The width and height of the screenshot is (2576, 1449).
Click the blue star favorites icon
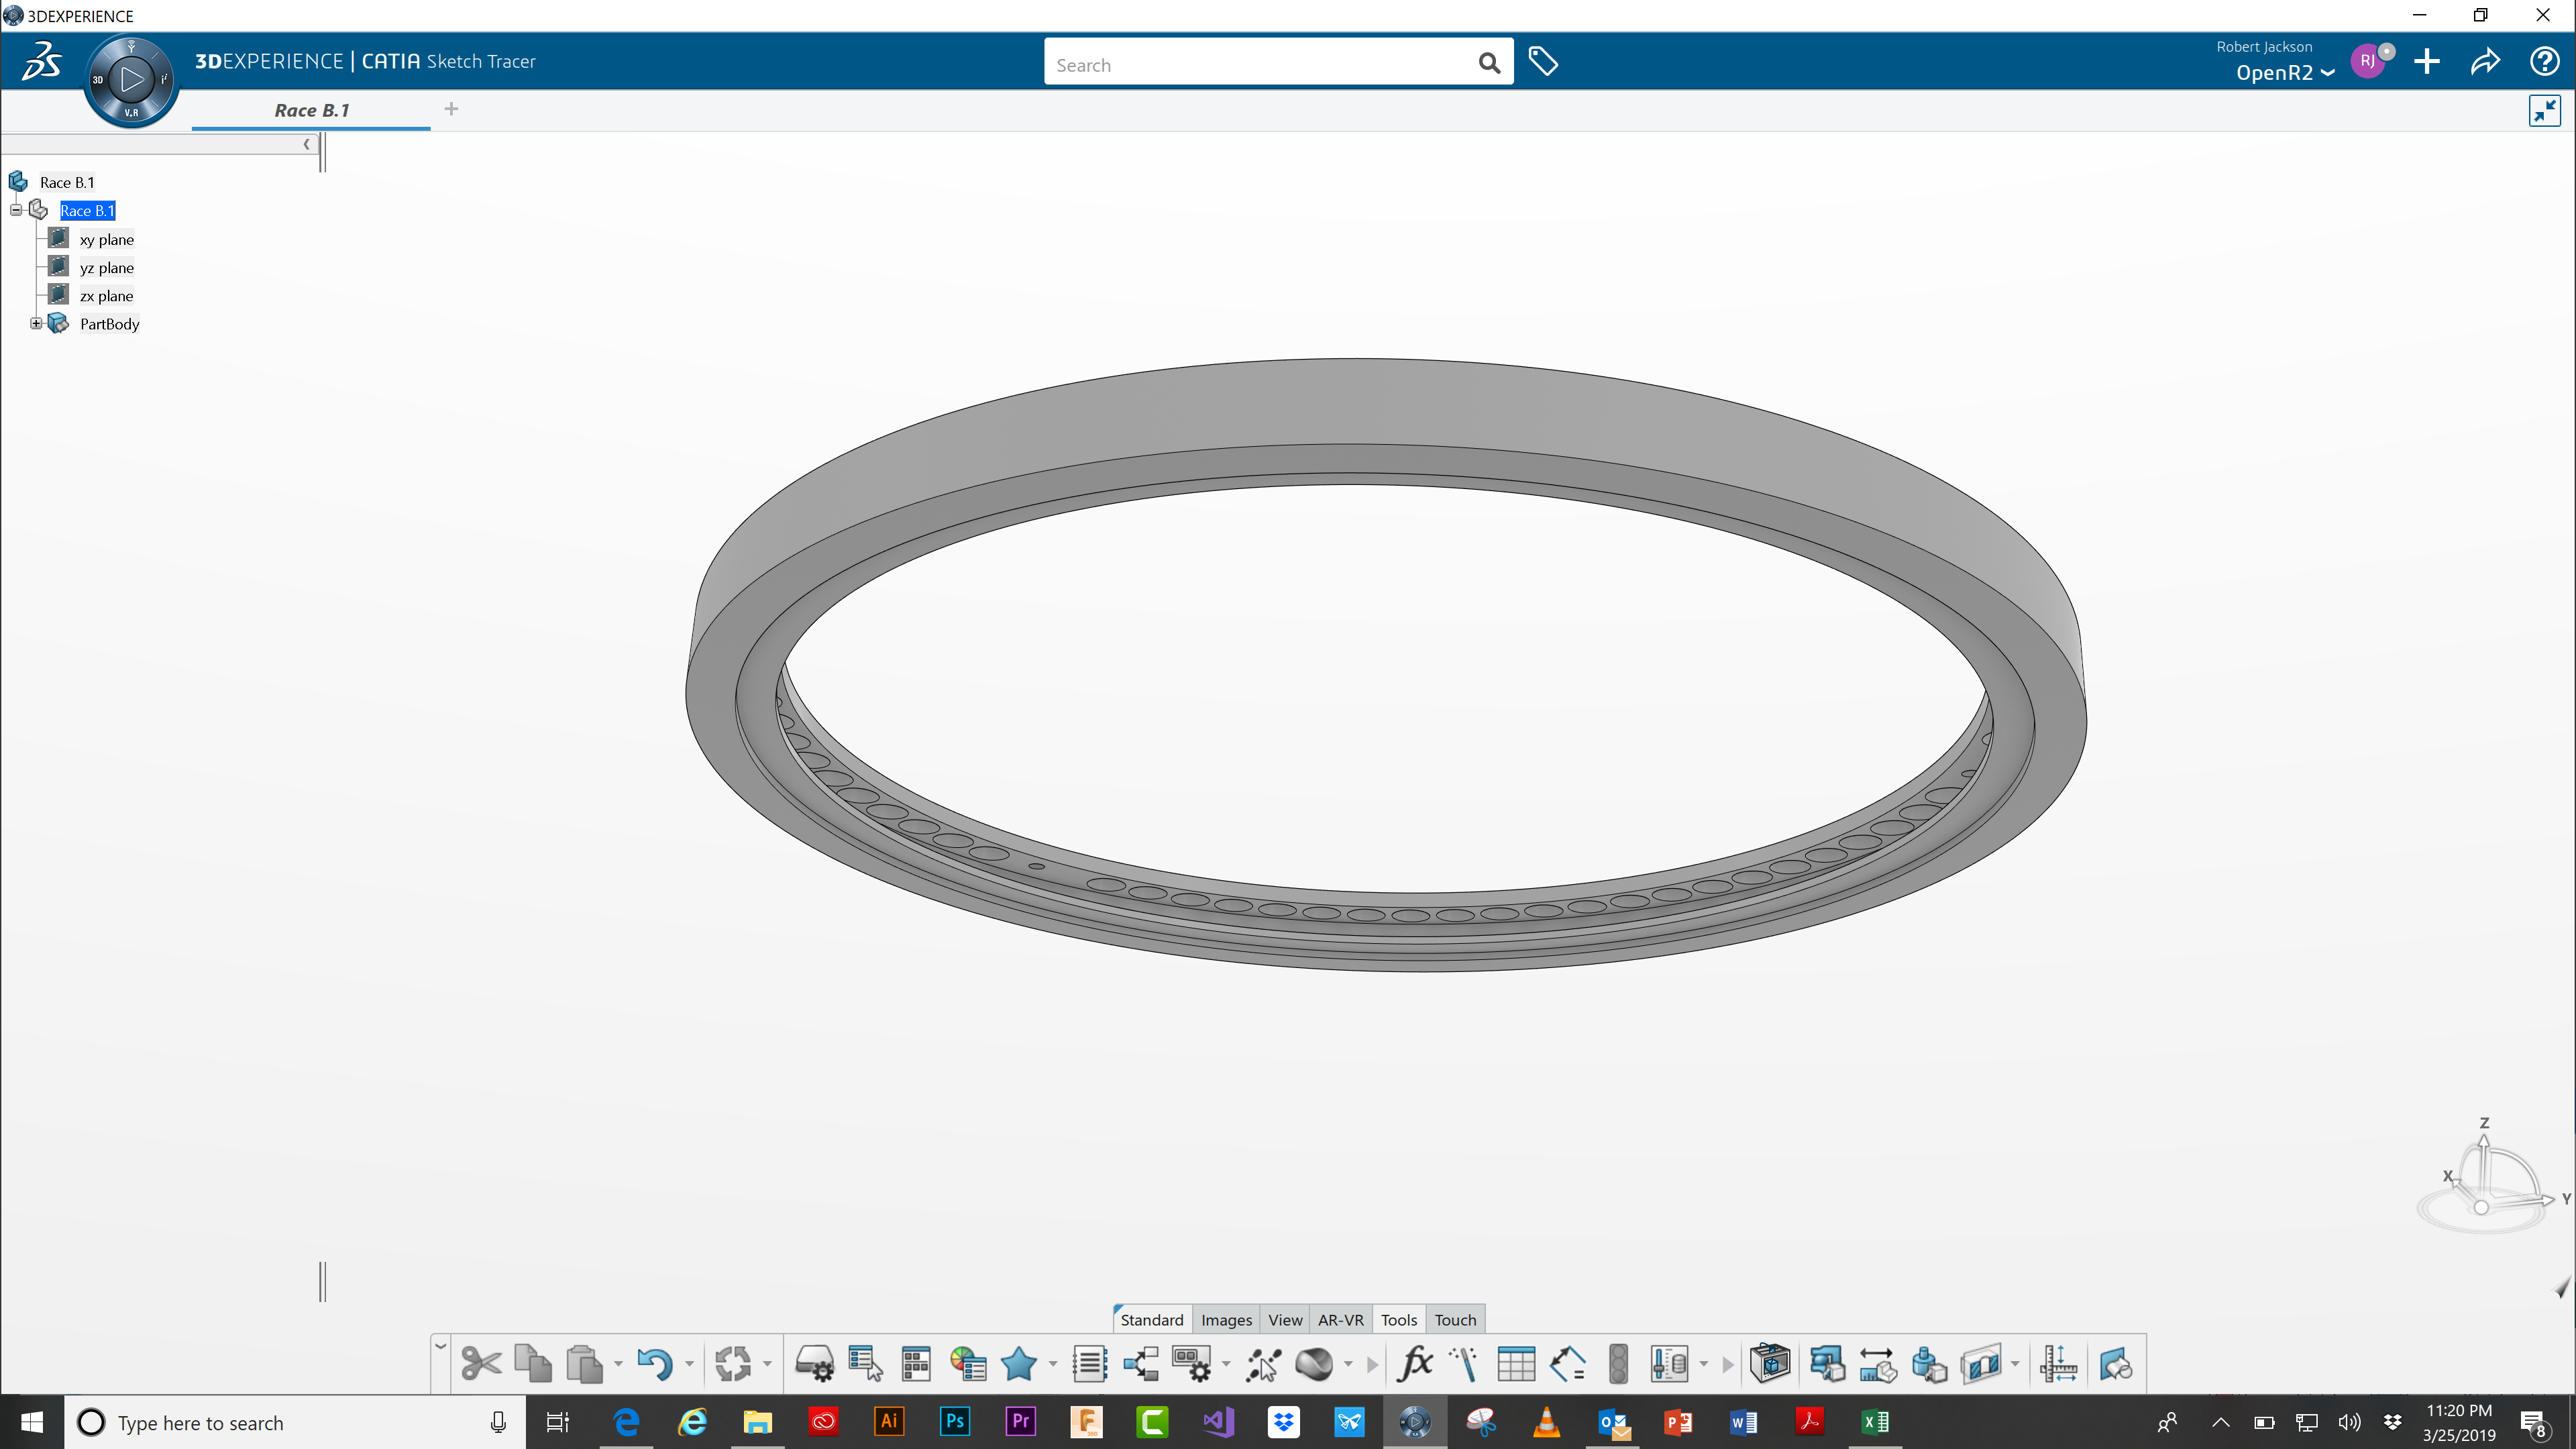coord(1019,1363)
